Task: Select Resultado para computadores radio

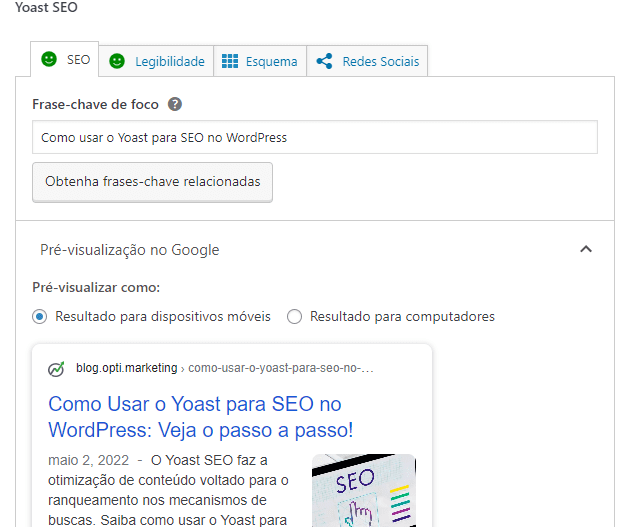Action: (x=294, y=316)
